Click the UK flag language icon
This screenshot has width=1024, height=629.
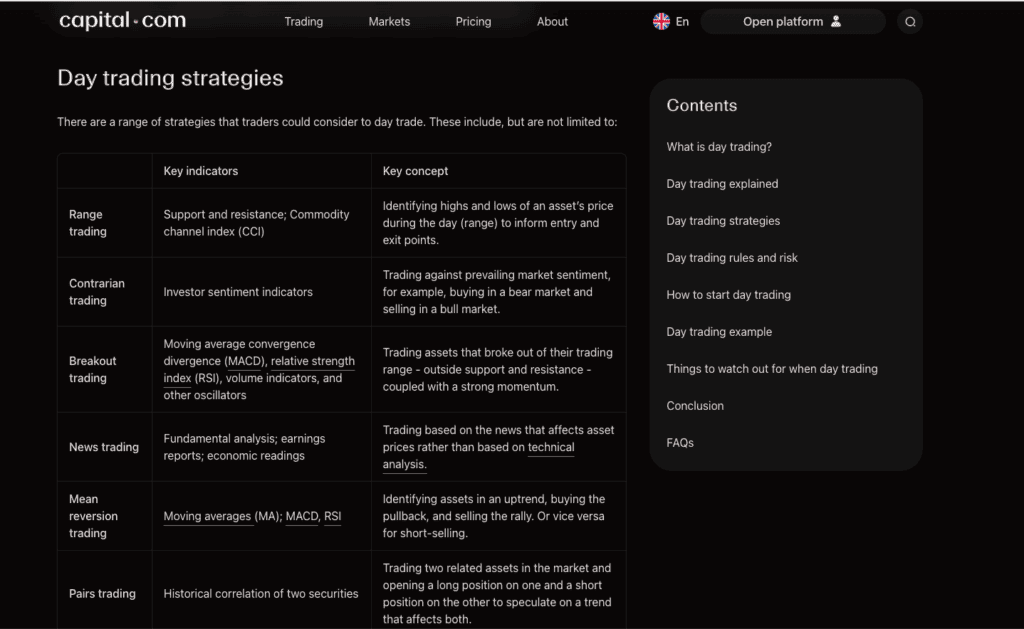(x=661, y=22)
